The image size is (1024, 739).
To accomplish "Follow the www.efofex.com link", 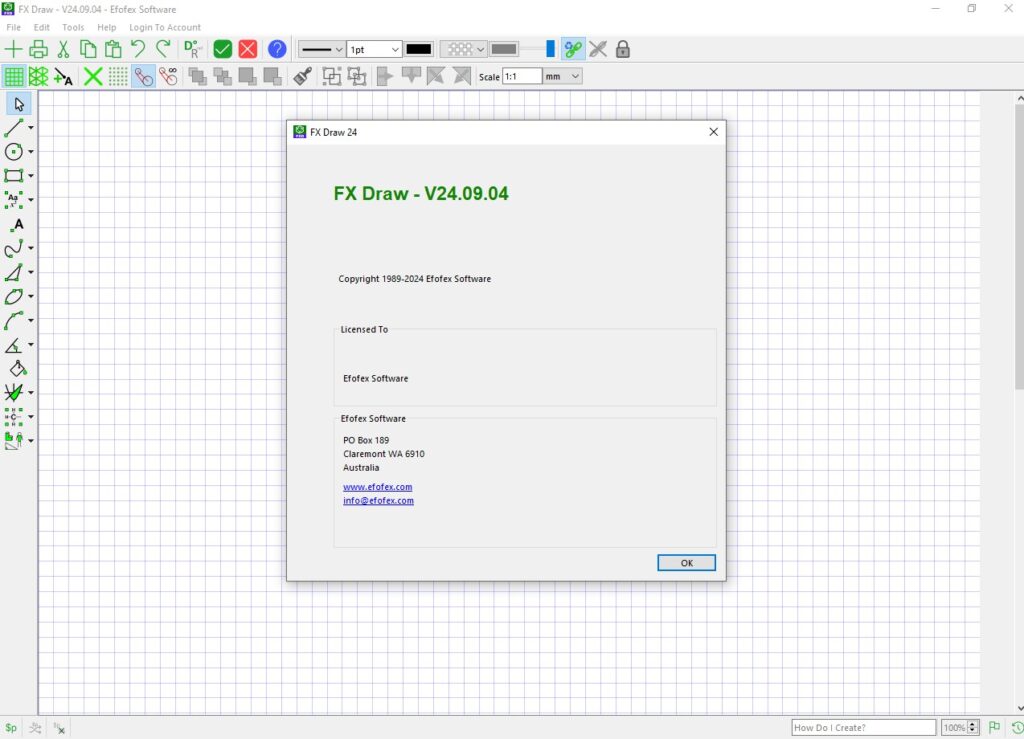I will [377, 487].
